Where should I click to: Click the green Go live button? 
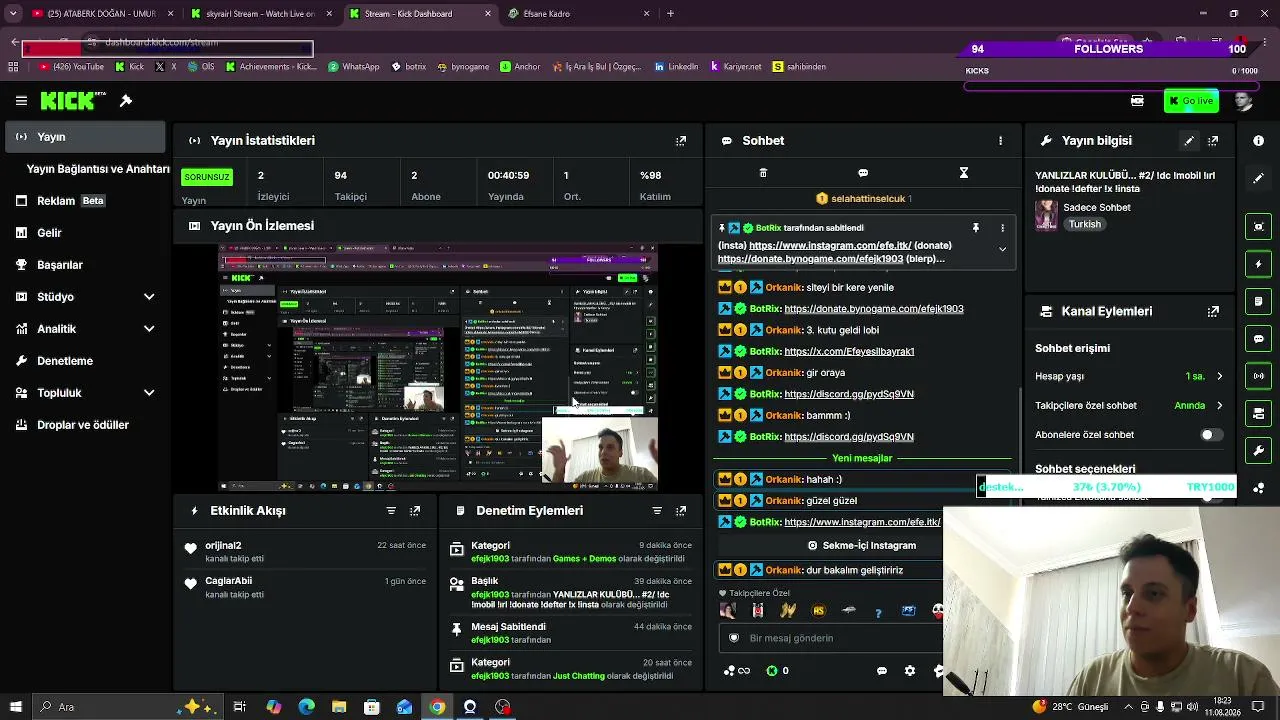[x=1191, y=101]
